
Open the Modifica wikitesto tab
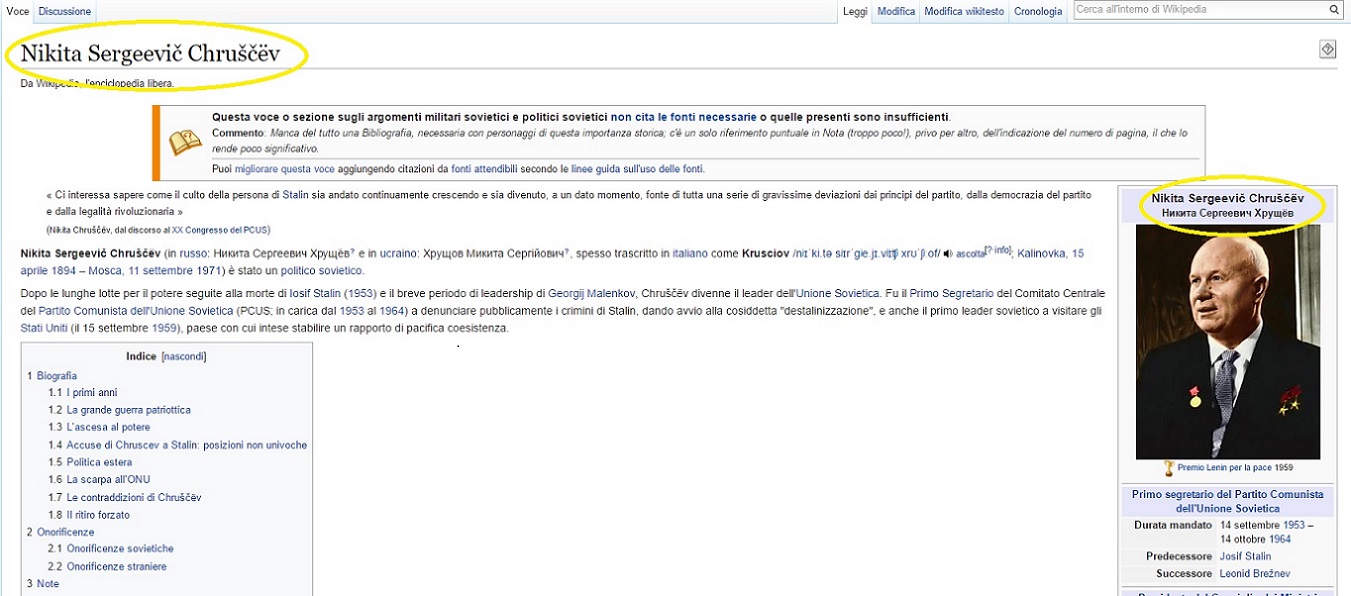pyautogui.click(x=964, y=12)
